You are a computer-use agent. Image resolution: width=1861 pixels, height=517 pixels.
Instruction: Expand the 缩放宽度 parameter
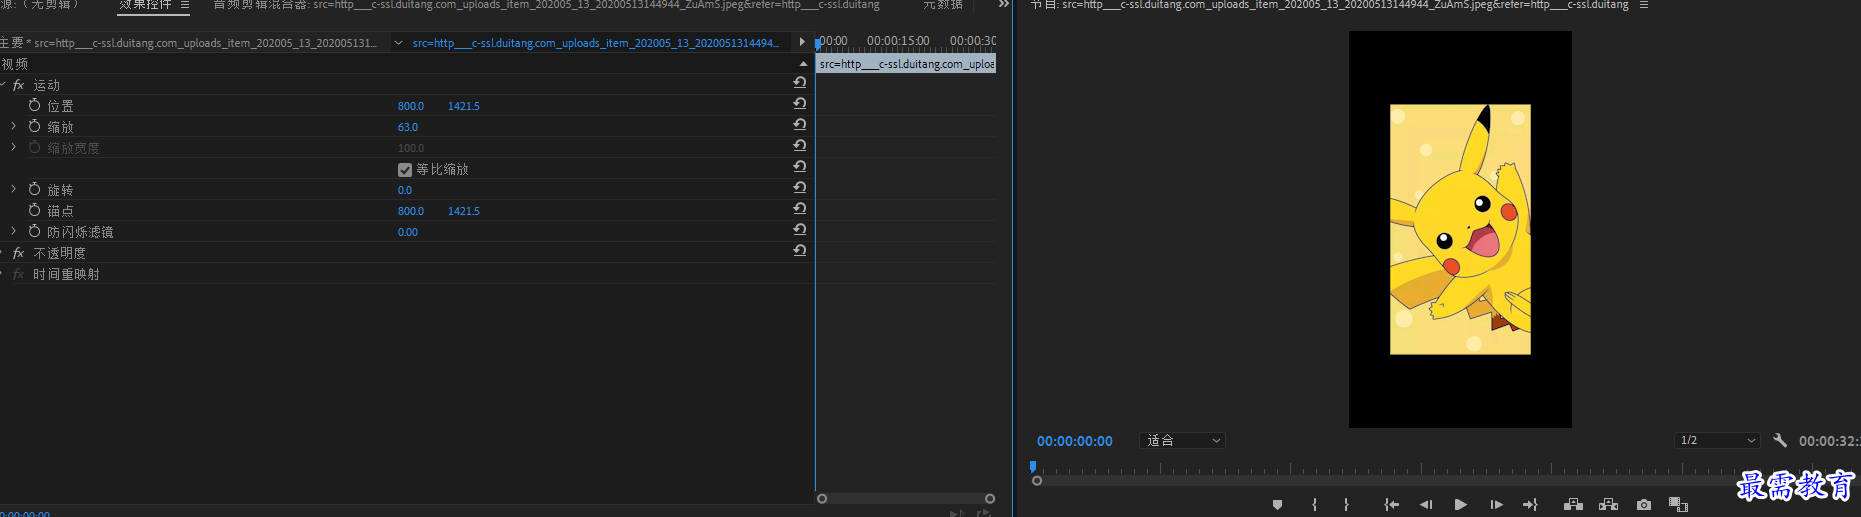pyautogui.click(x=13, y=147)
